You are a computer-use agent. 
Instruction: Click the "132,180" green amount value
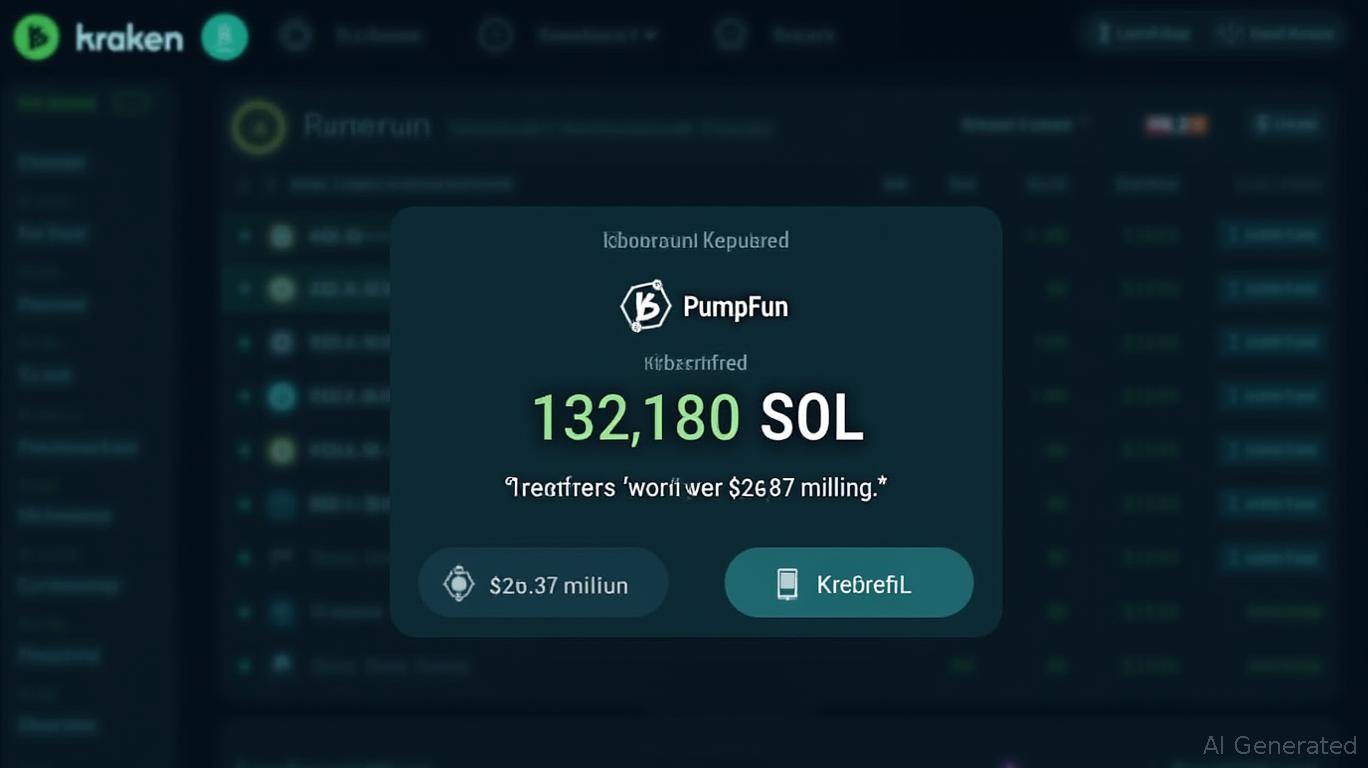636,418
